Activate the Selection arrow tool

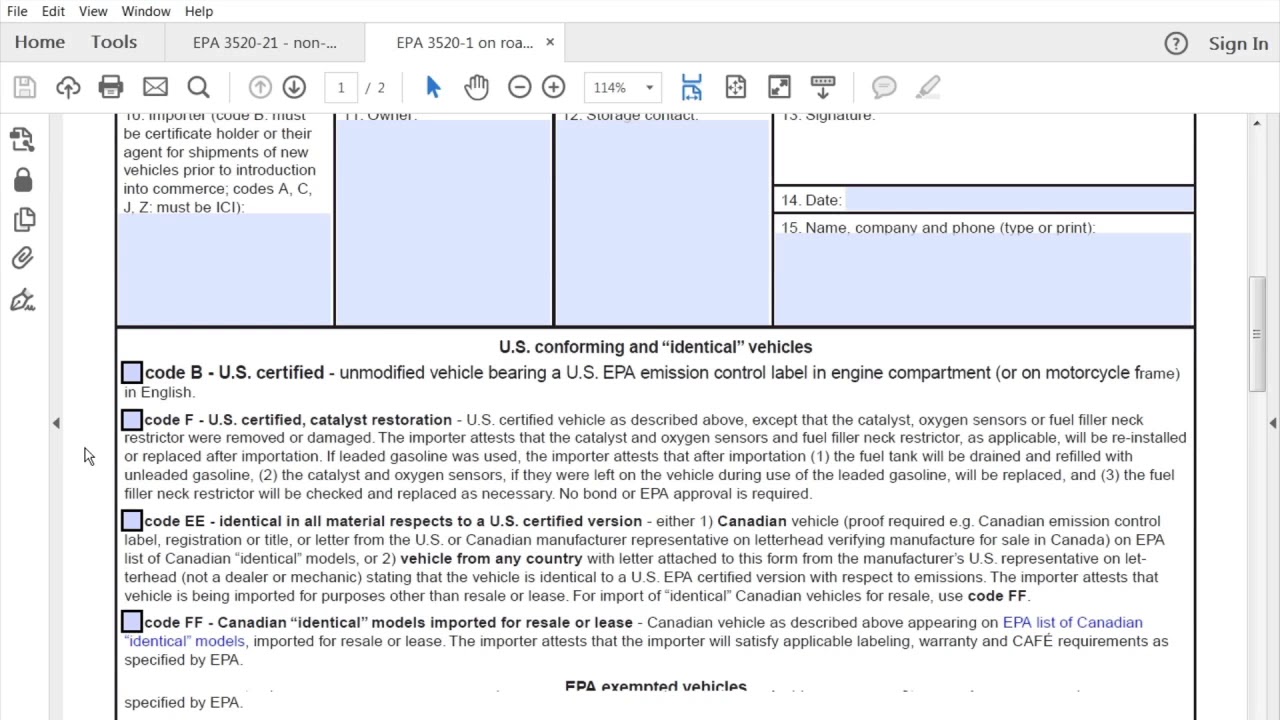click(x=433, y=87)
